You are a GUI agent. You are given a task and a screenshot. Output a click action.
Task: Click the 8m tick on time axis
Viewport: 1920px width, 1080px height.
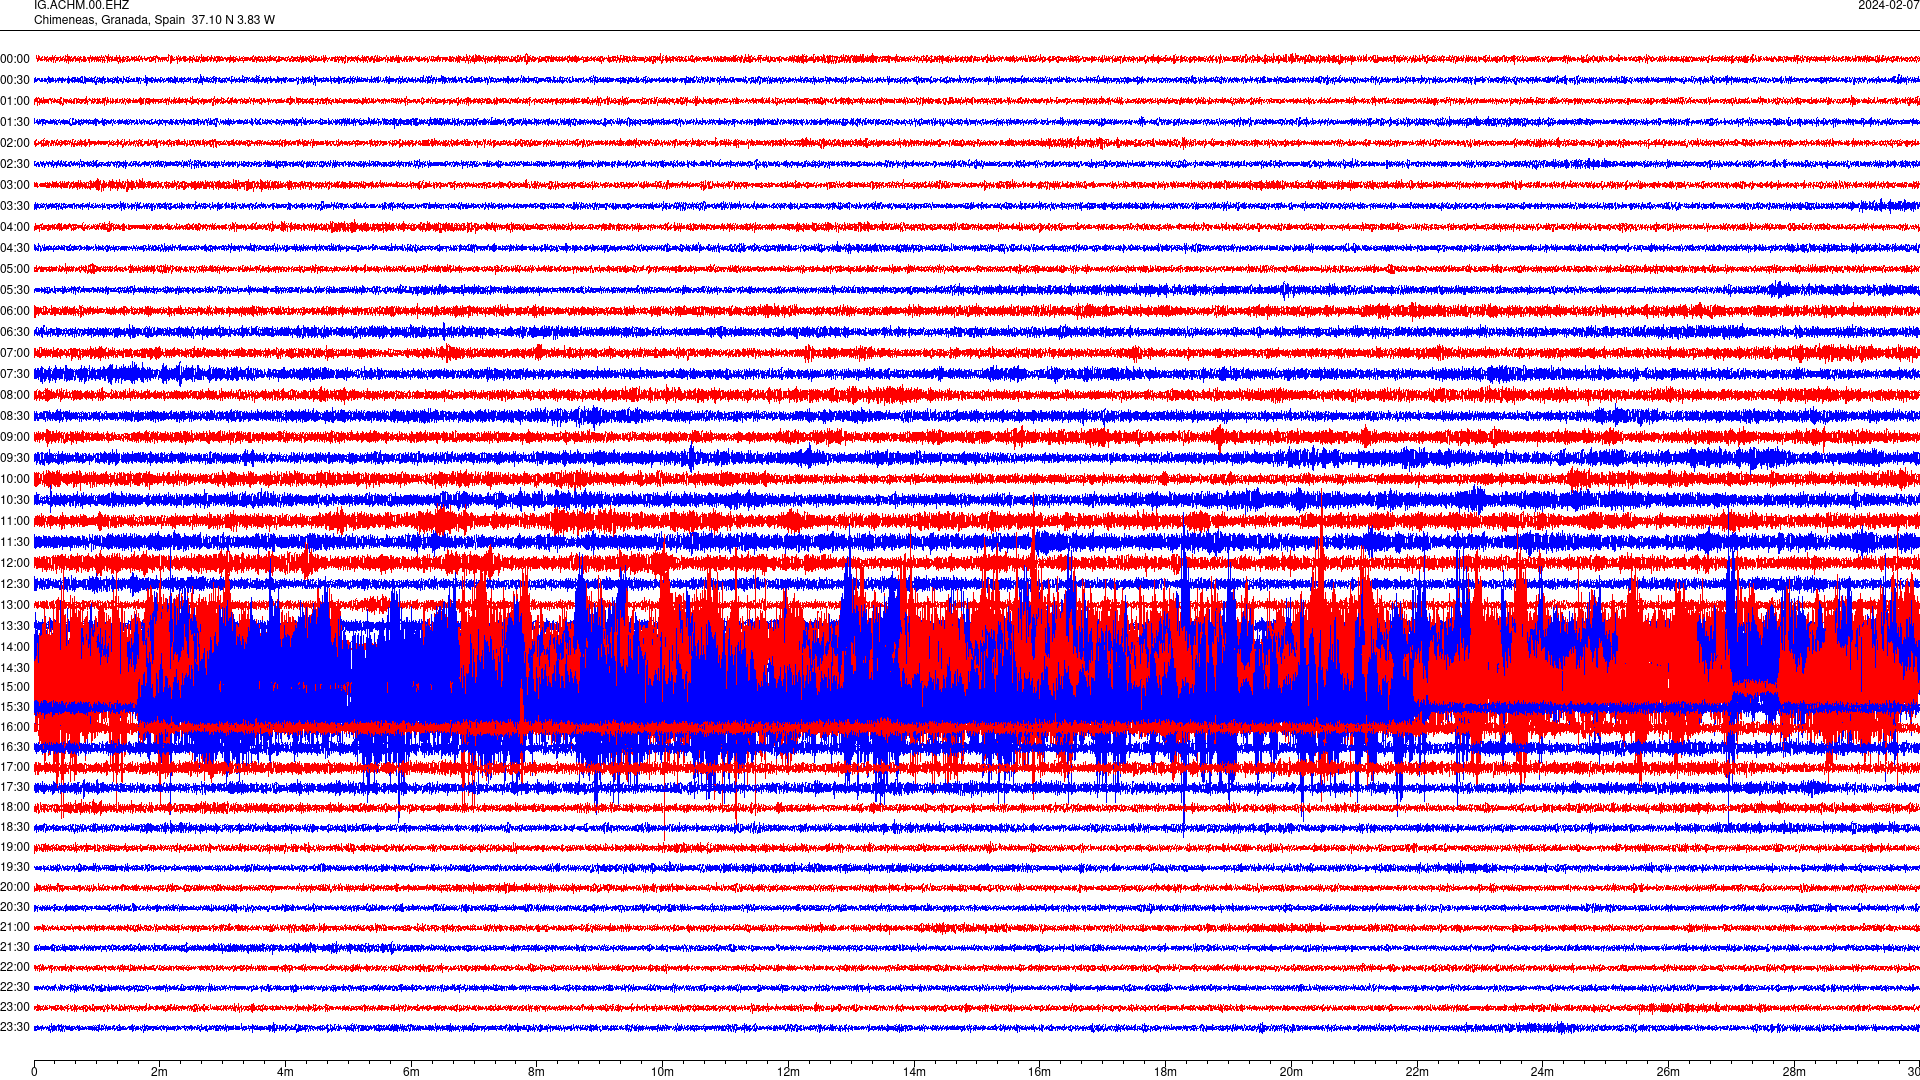coord(537,1072)
